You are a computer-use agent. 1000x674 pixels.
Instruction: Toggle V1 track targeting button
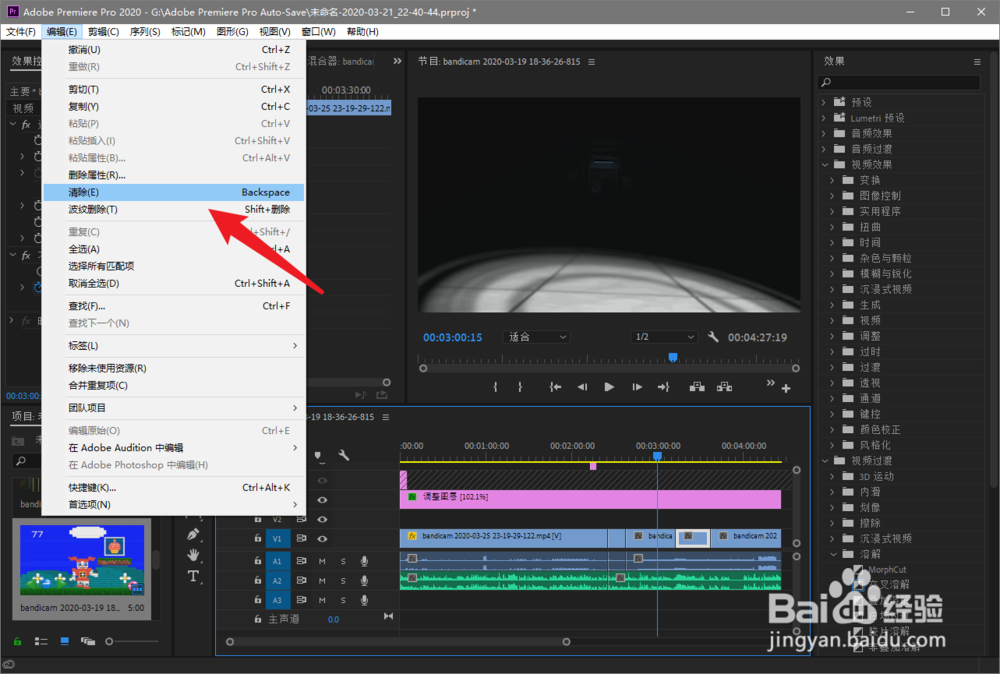277,538
